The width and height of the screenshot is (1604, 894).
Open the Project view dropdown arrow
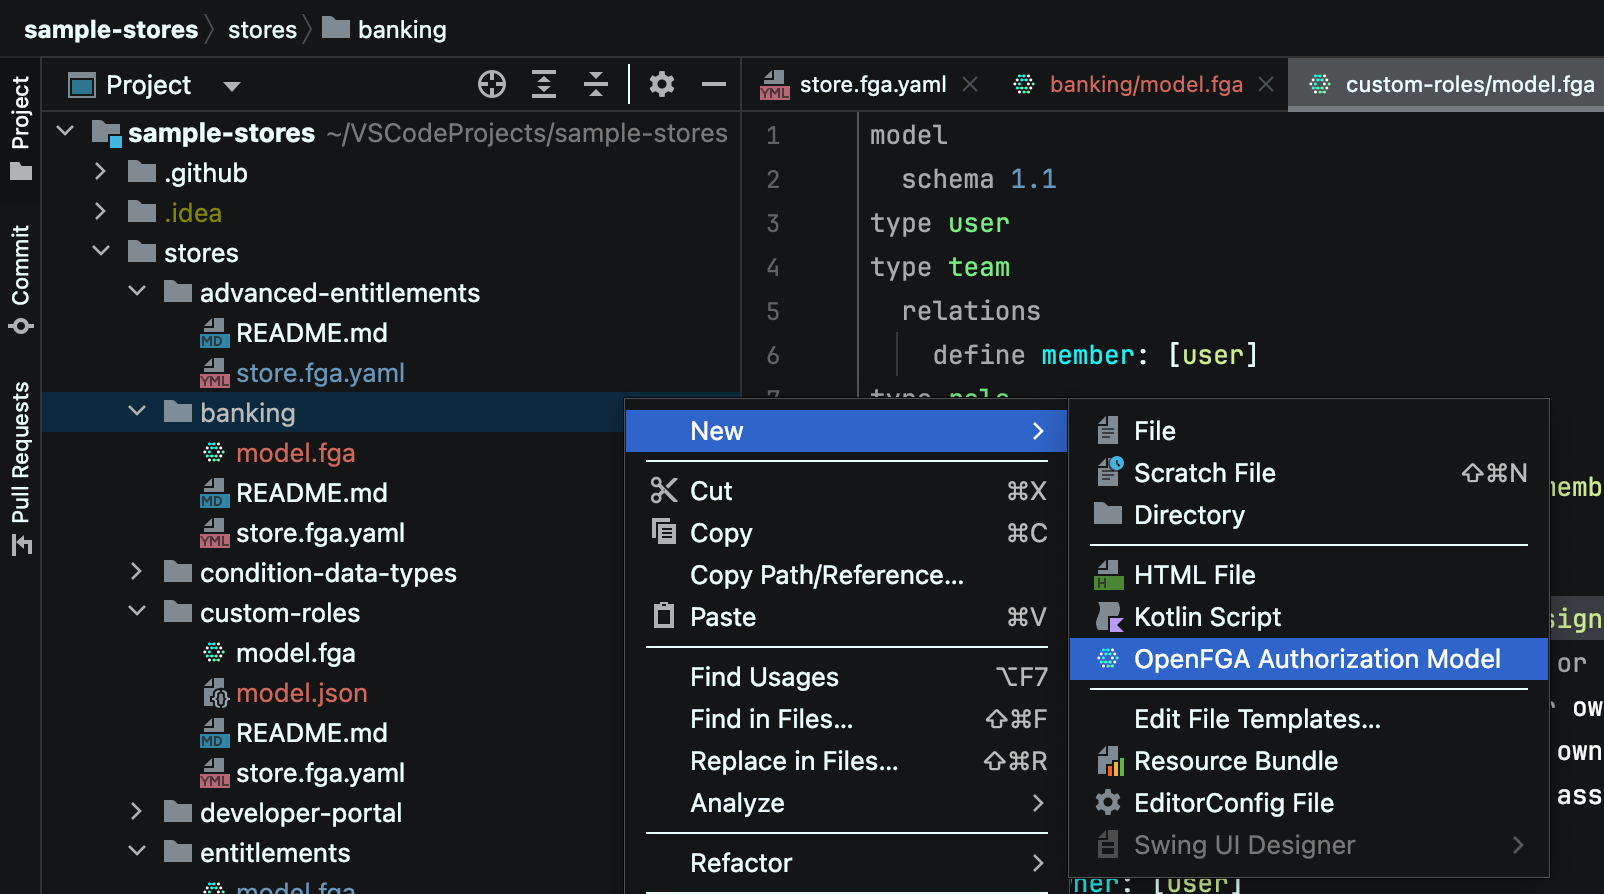tap(232, 86)
